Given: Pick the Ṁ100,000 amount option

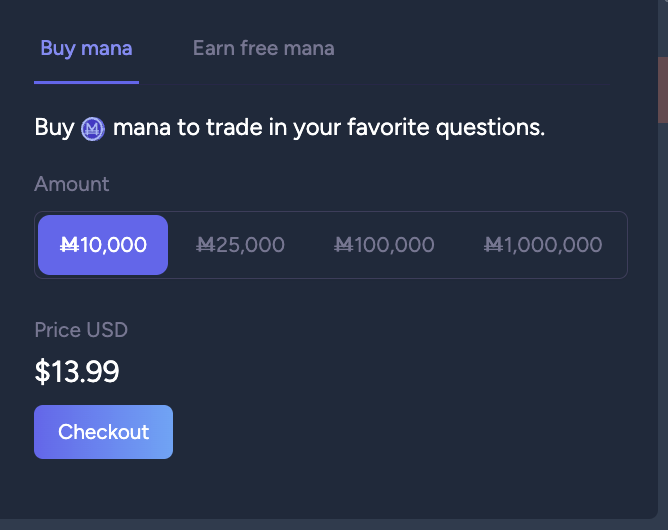Looking at the screenshot, I should [x=384, y=245].
